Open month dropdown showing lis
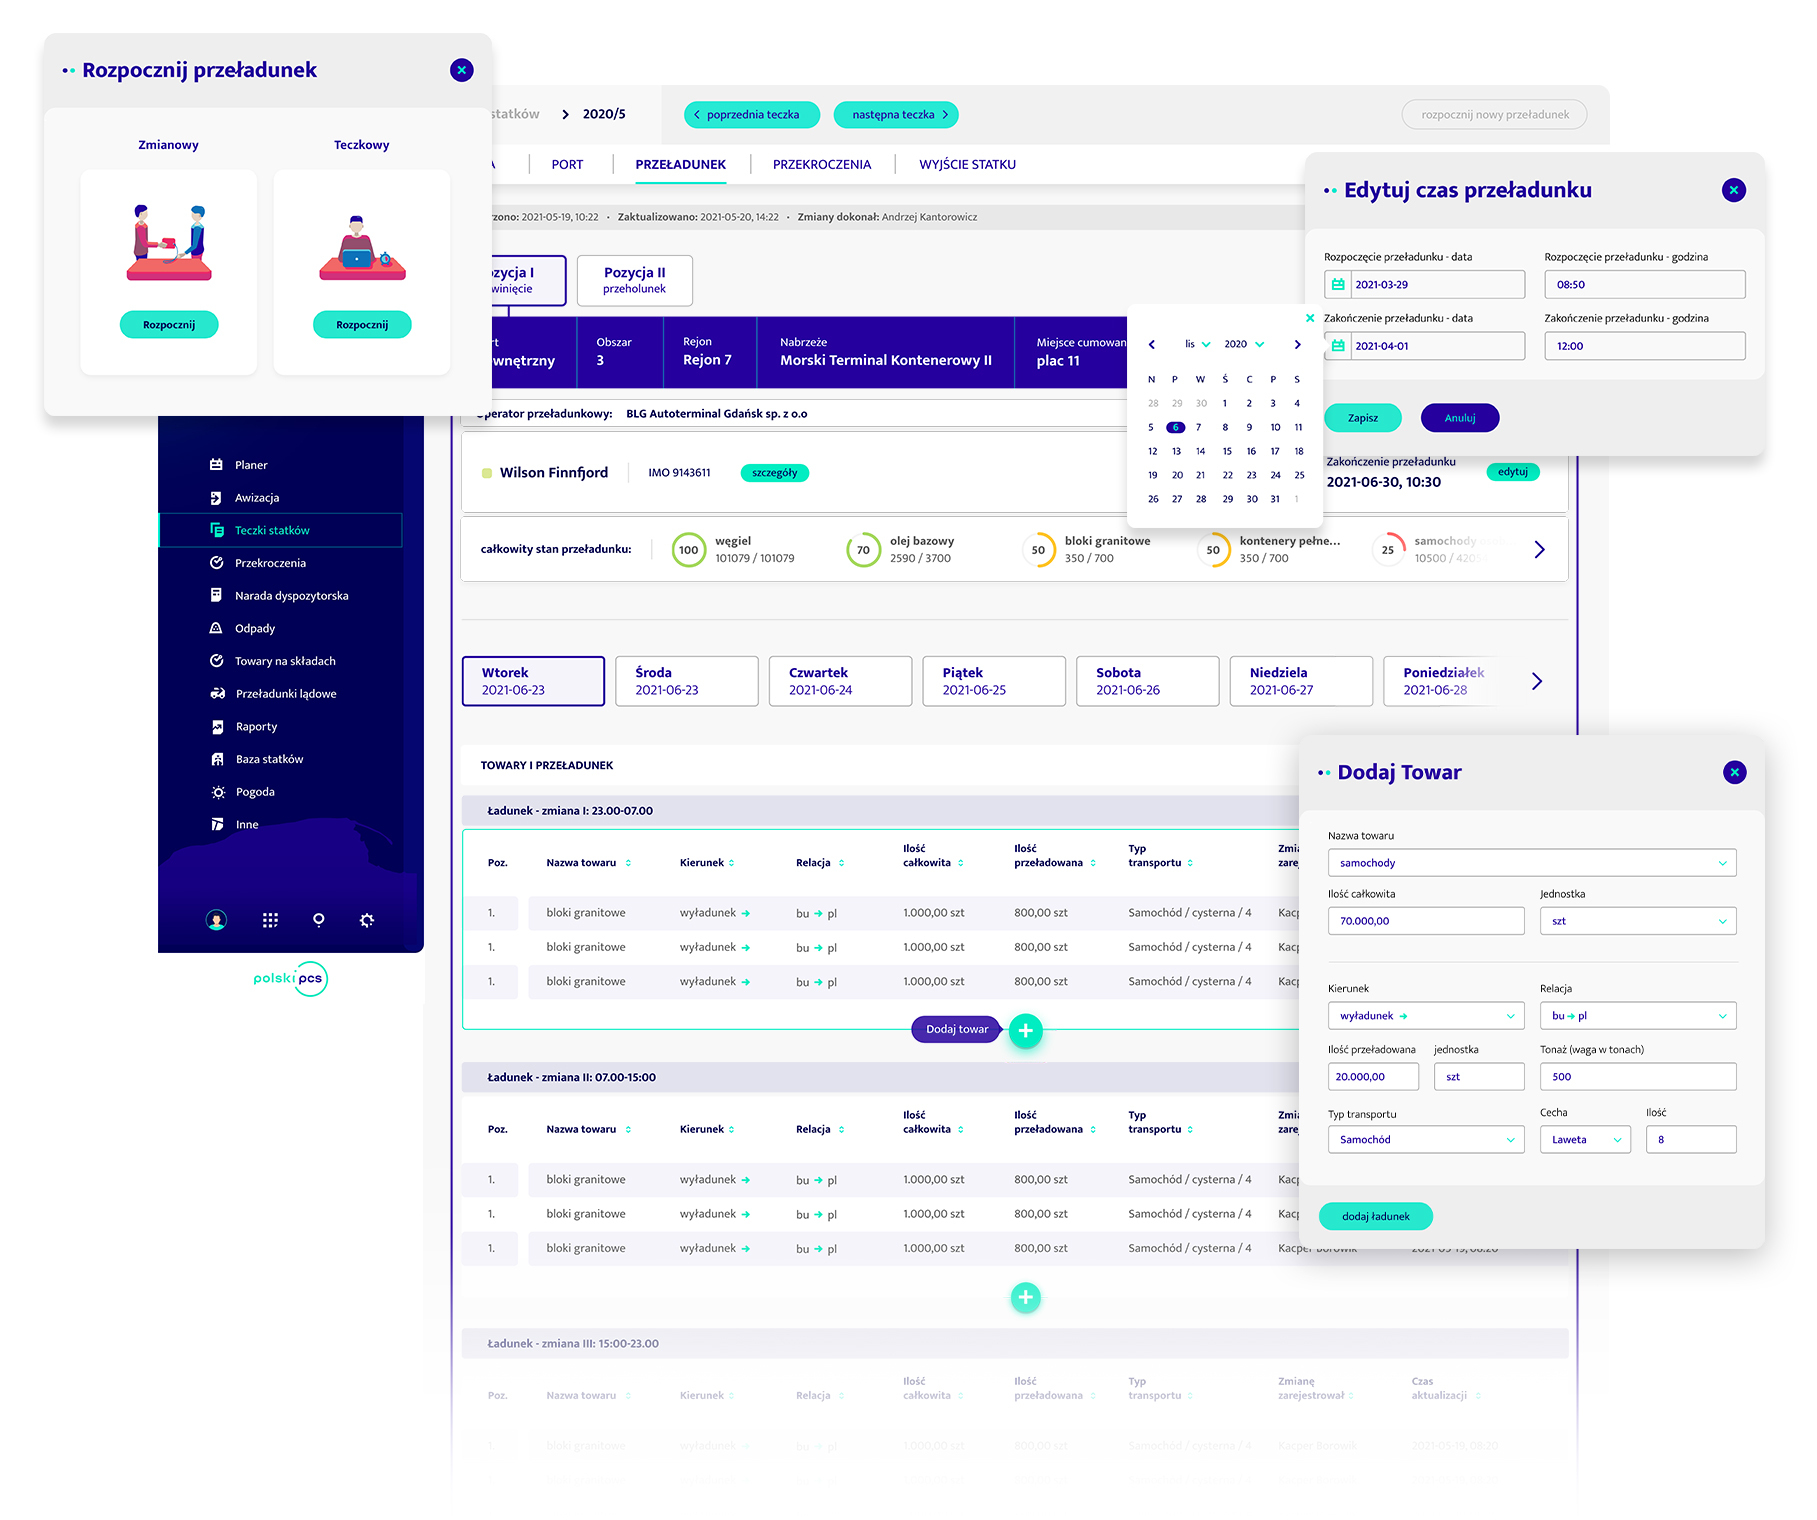This screenshot has width=1817, height=1520. tap(1197, 344)
